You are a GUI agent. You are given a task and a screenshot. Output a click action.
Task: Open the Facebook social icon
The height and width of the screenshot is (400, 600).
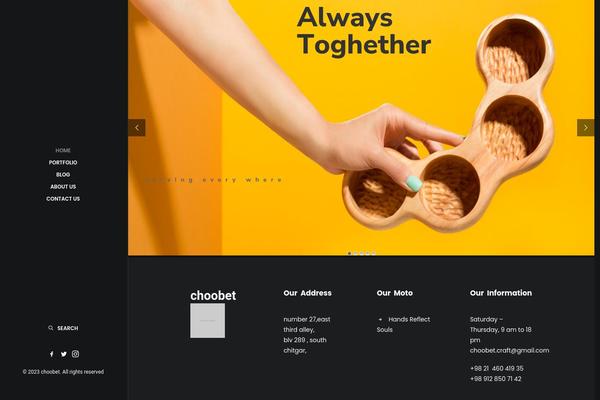tap(52, 354)
